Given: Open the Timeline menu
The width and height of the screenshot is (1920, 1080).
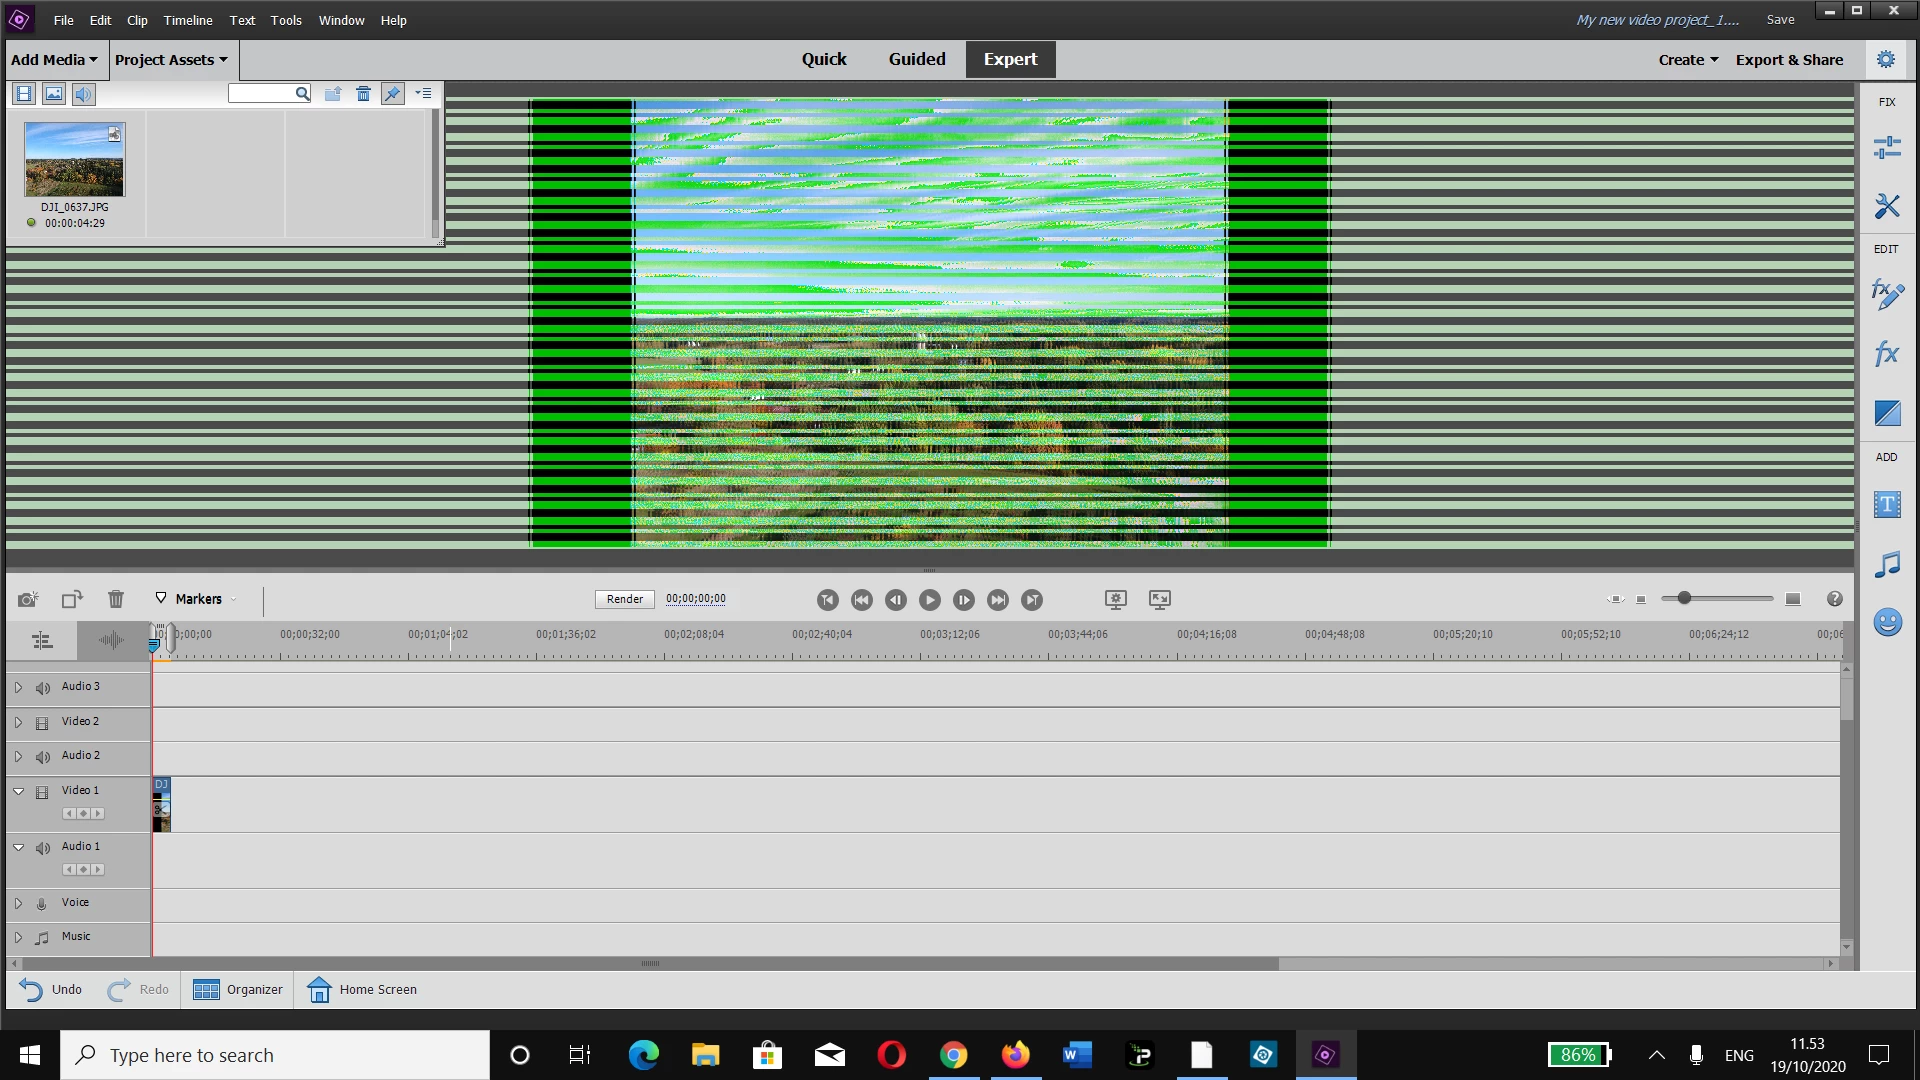Looking at the screenshot, I should [x=188, y=20].
